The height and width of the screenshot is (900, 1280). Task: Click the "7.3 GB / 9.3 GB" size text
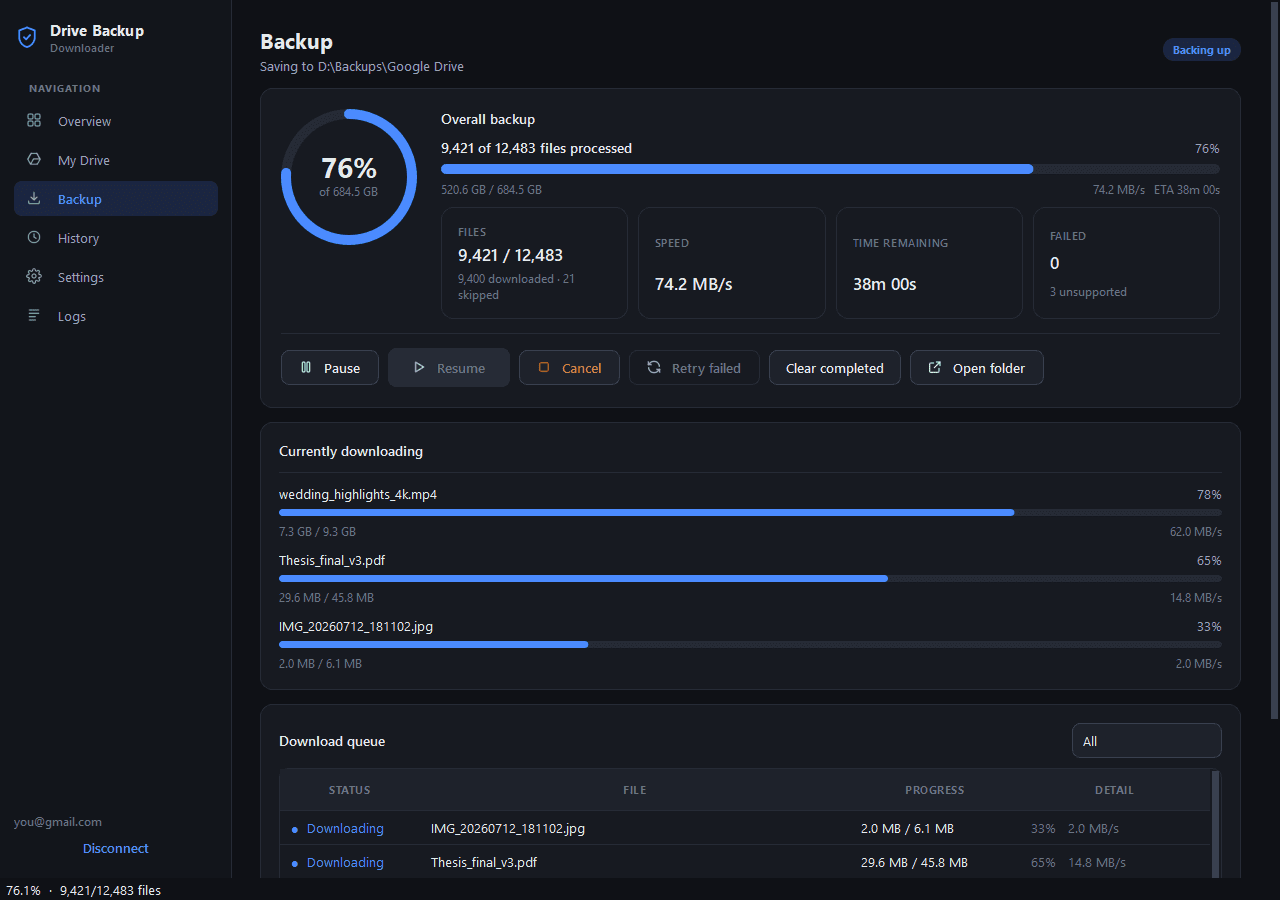point(317,532)
